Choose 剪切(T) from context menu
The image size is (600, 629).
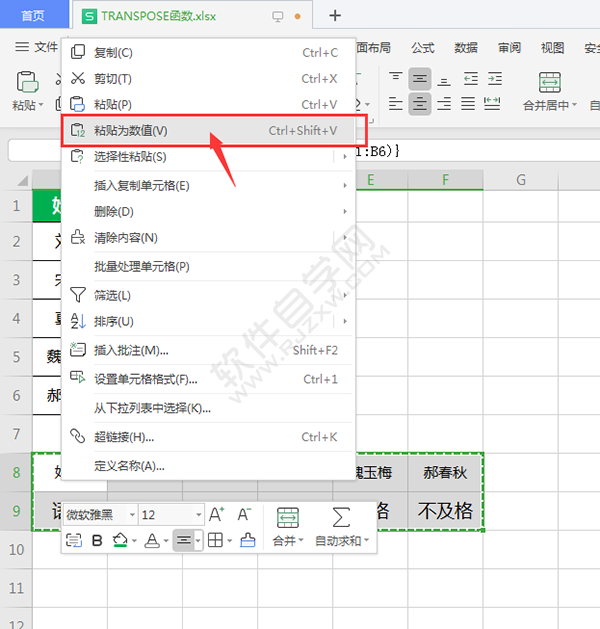(209, 79)
